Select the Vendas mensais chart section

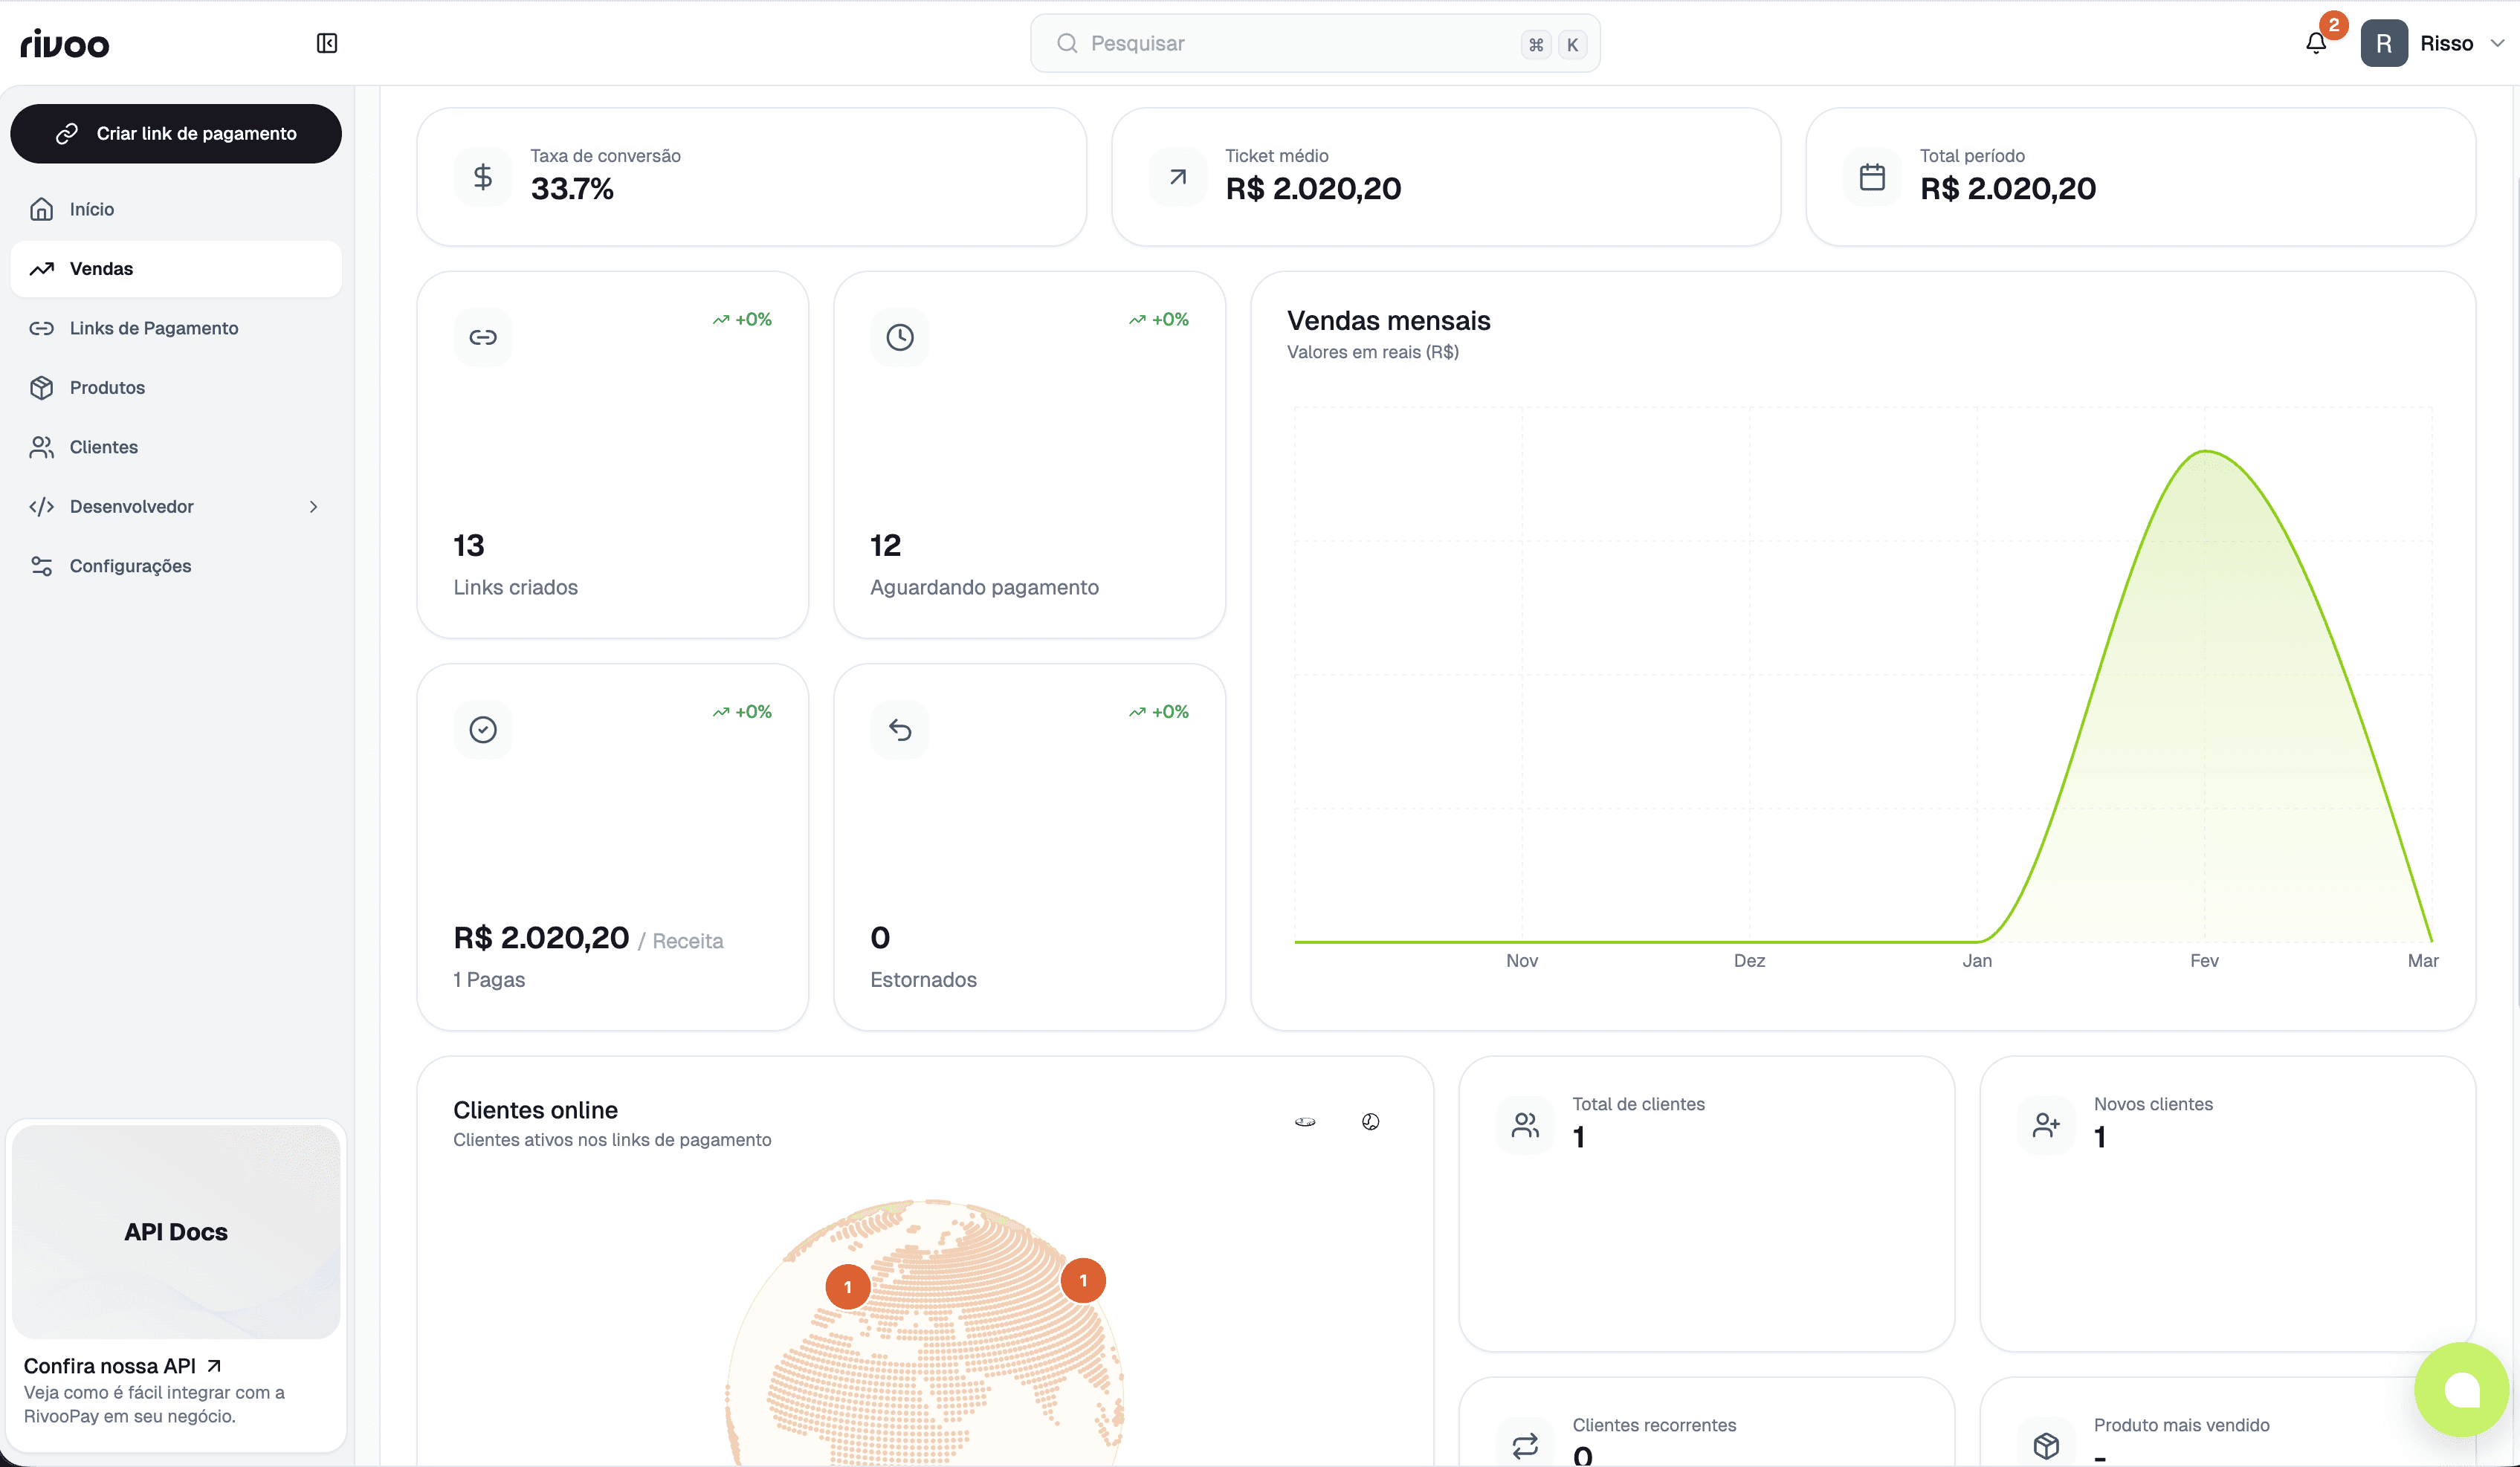1388,320
